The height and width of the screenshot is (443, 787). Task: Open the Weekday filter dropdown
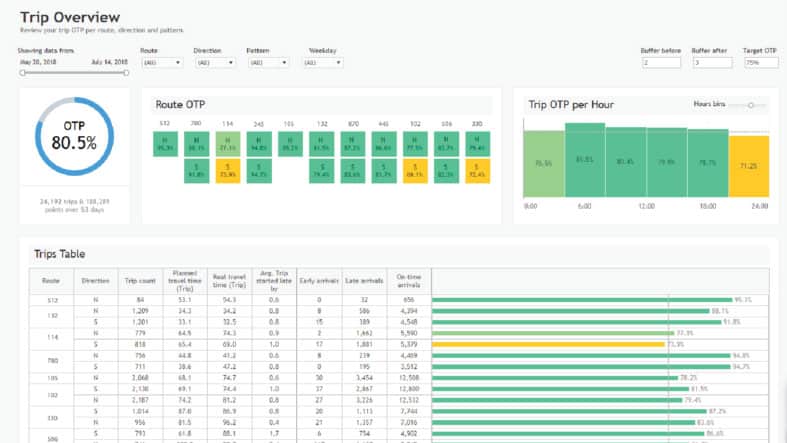(x=323, y=63)
